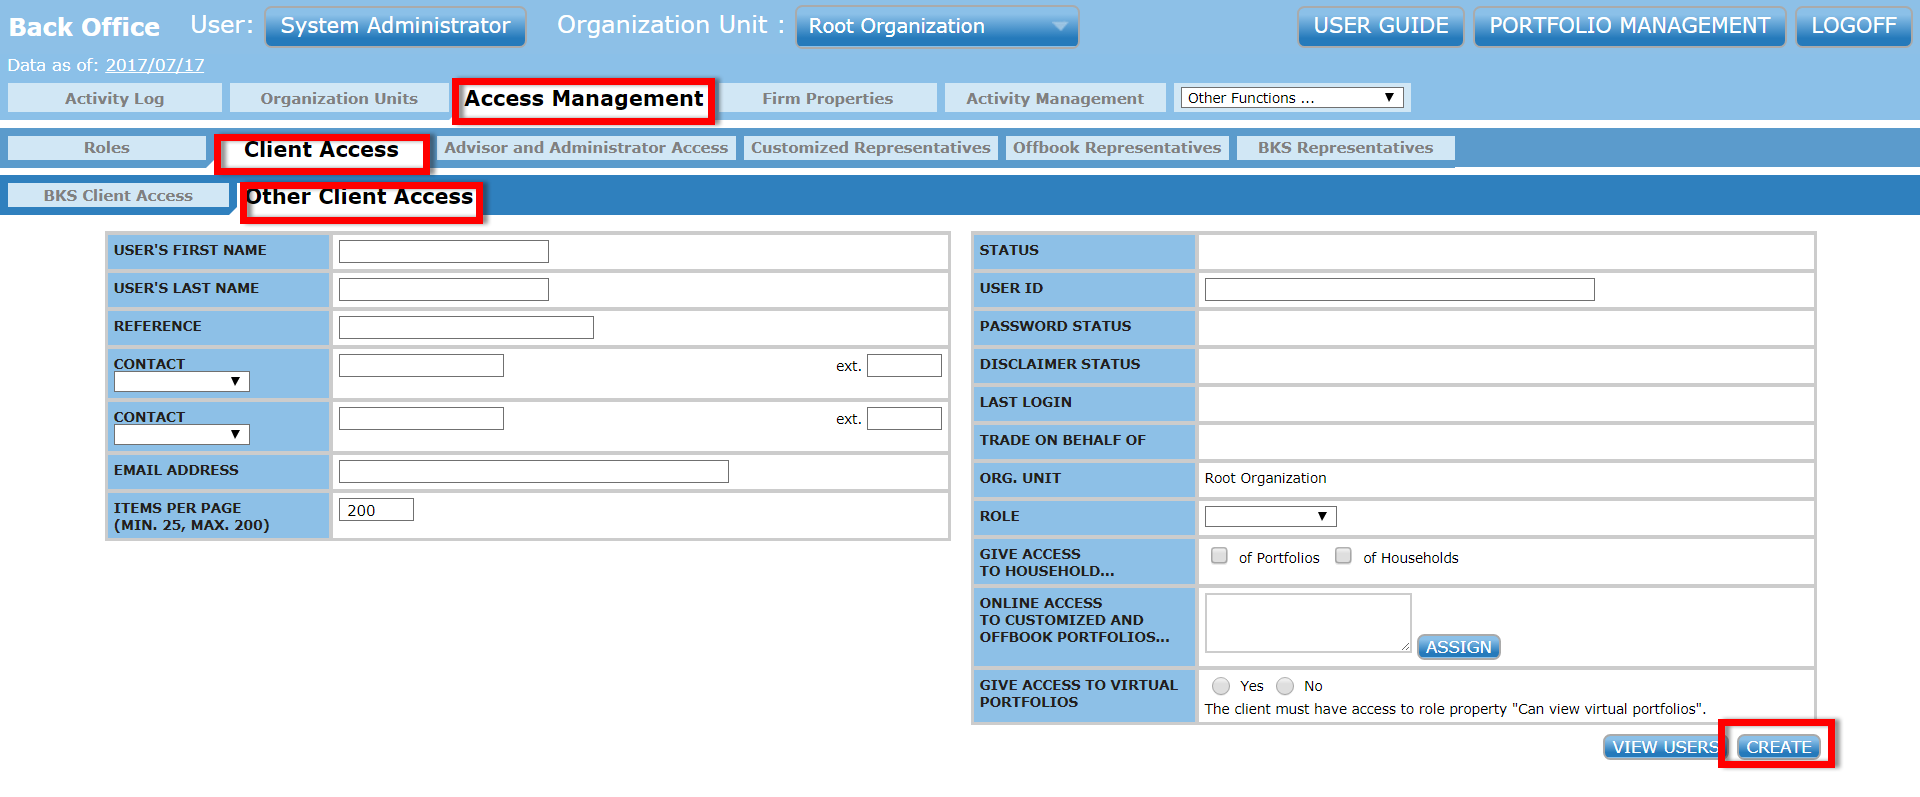Focus the Email Address input field

533,471
